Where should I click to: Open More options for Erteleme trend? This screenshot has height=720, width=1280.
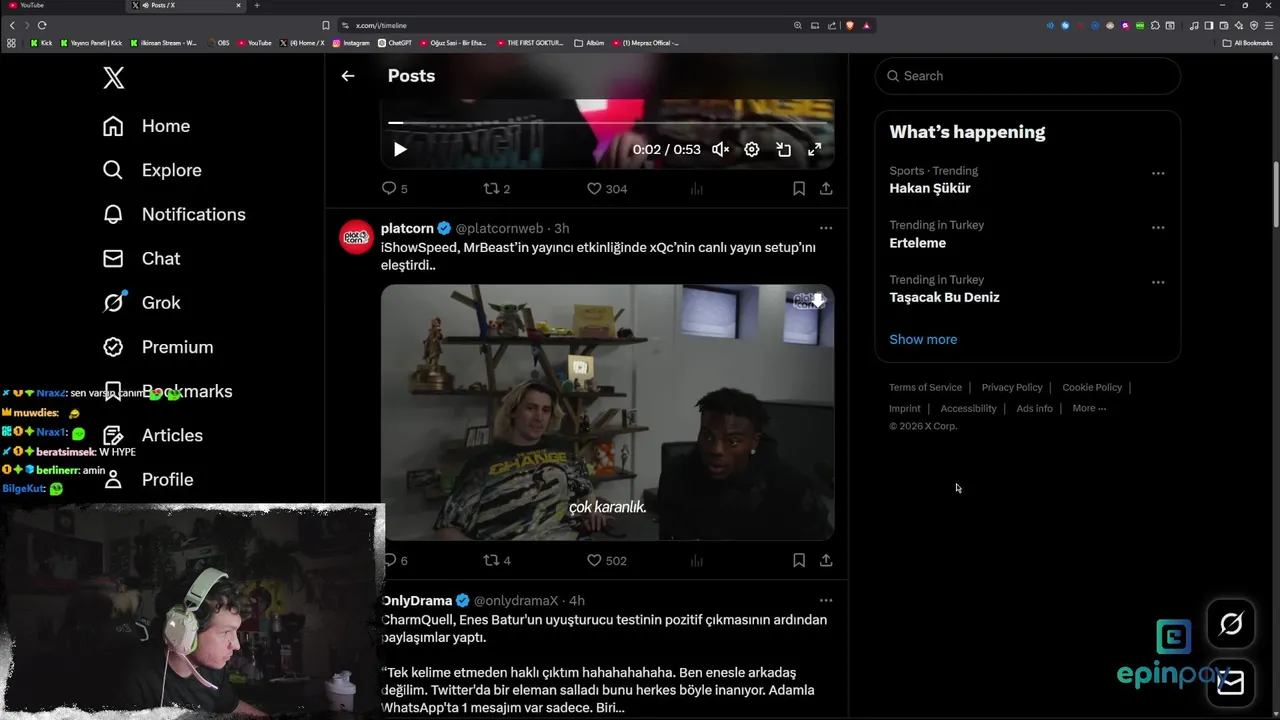point(1158,227)
